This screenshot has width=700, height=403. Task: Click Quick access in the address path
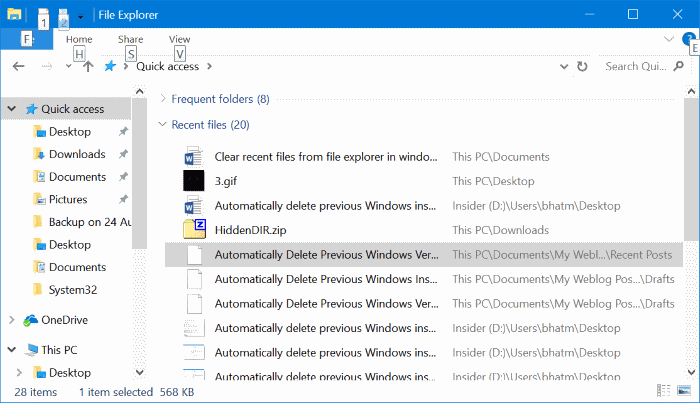(167, 66)
